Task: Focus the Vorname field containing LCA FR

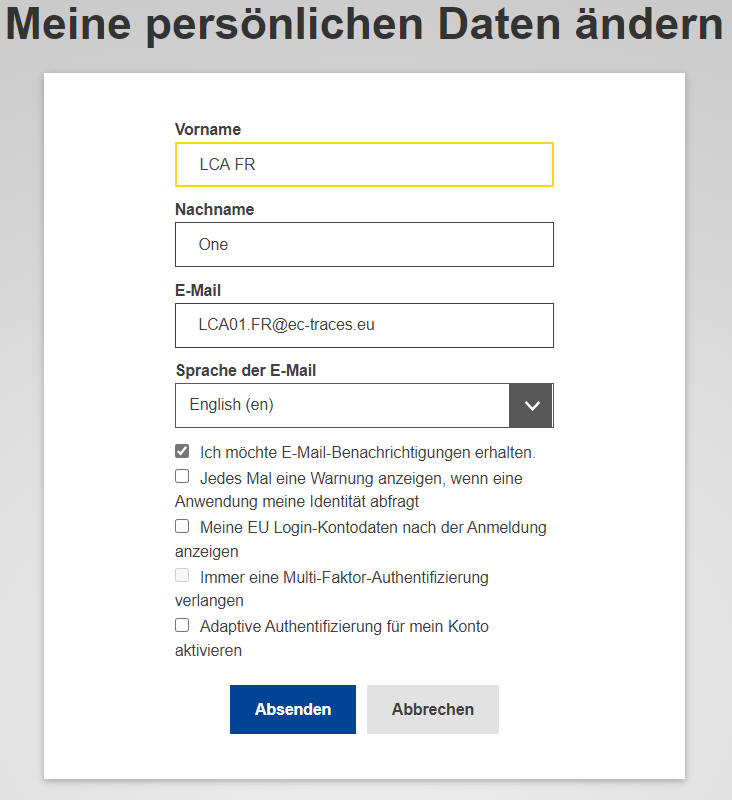Action: click(364, 164)
